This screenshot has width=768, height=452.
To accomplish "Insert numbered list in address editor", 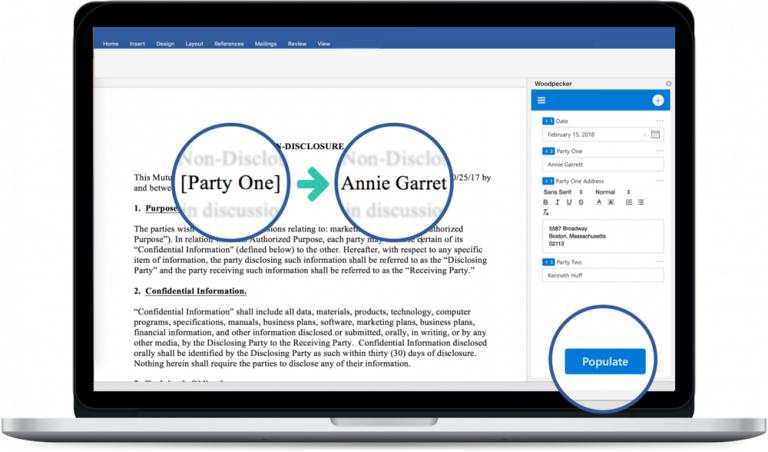I will [x=628, y=202].
